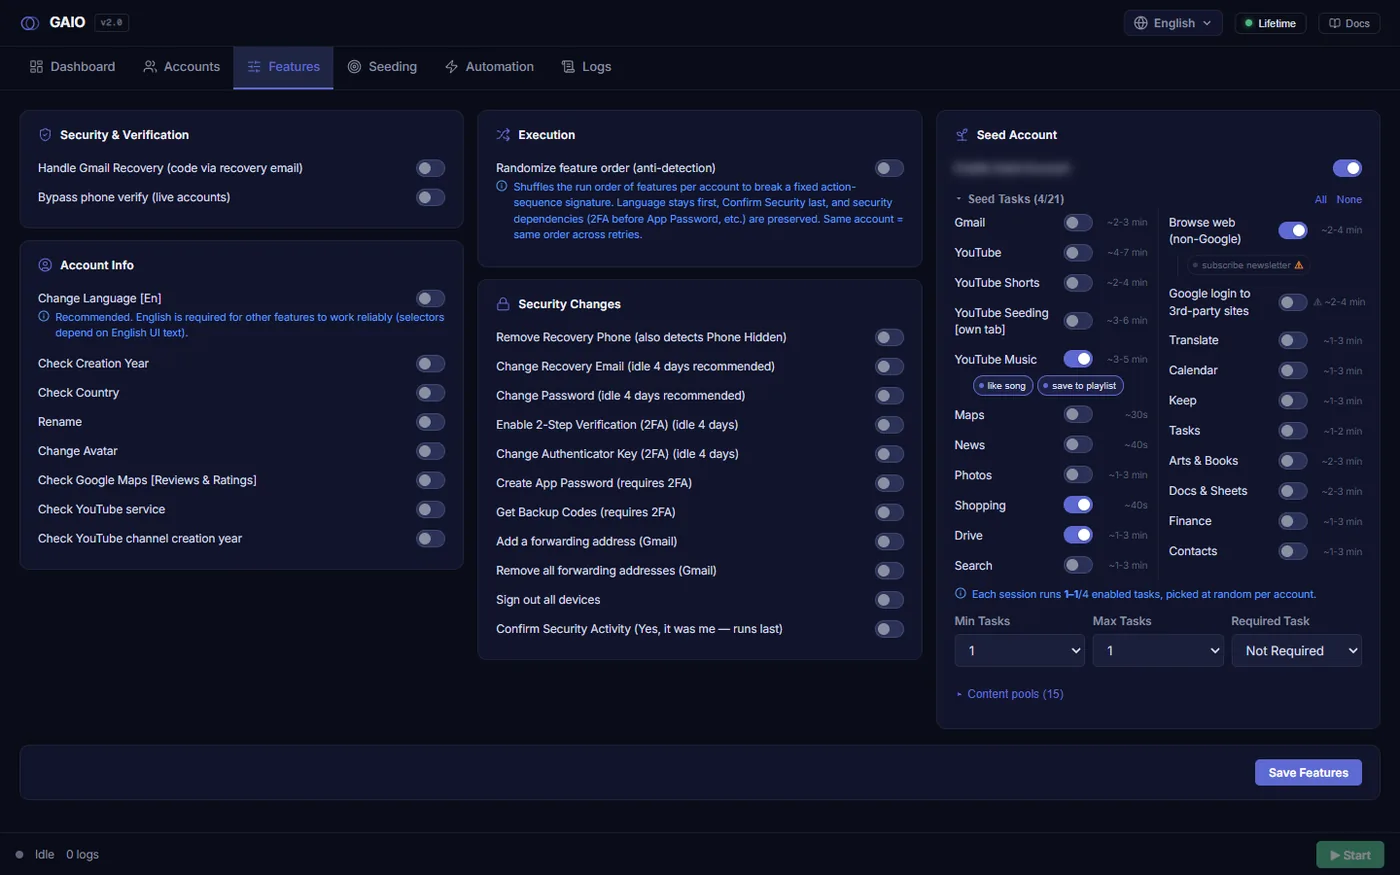Image resolution: width=1400 pixels, height=875 pixels.
Task: Click the Save Features button
Action: [x=1308, y=772]
